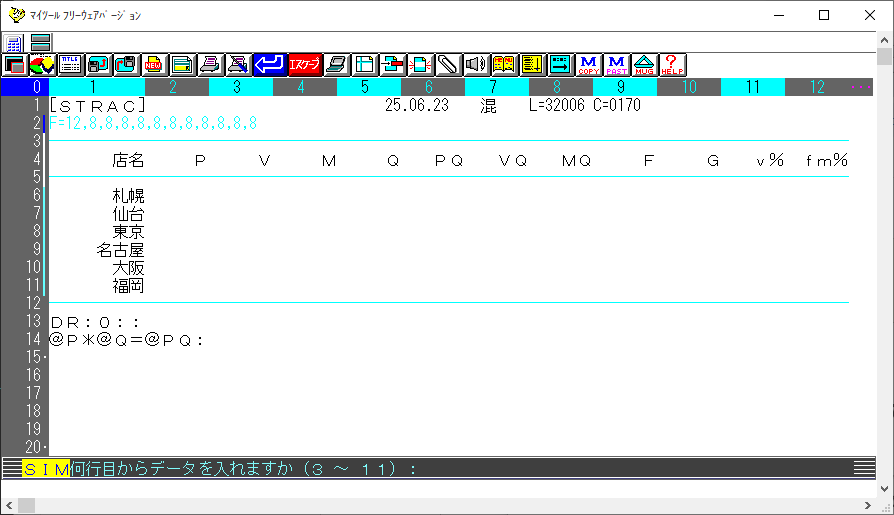Select column 9 in the ruler header

coord(621,87)
